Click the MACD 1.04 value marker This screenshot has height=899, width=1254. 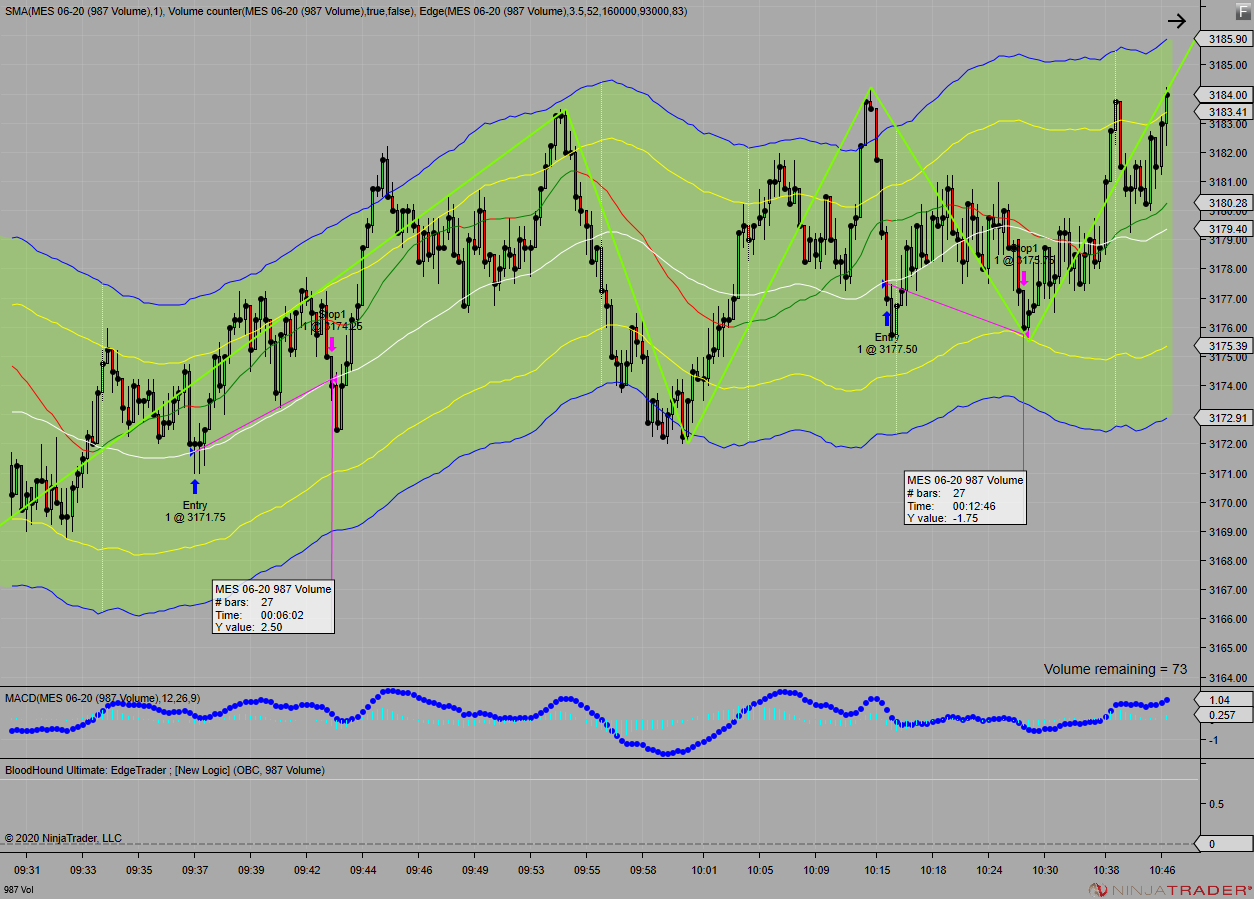pyautogui.click(x=1225, y=700)
